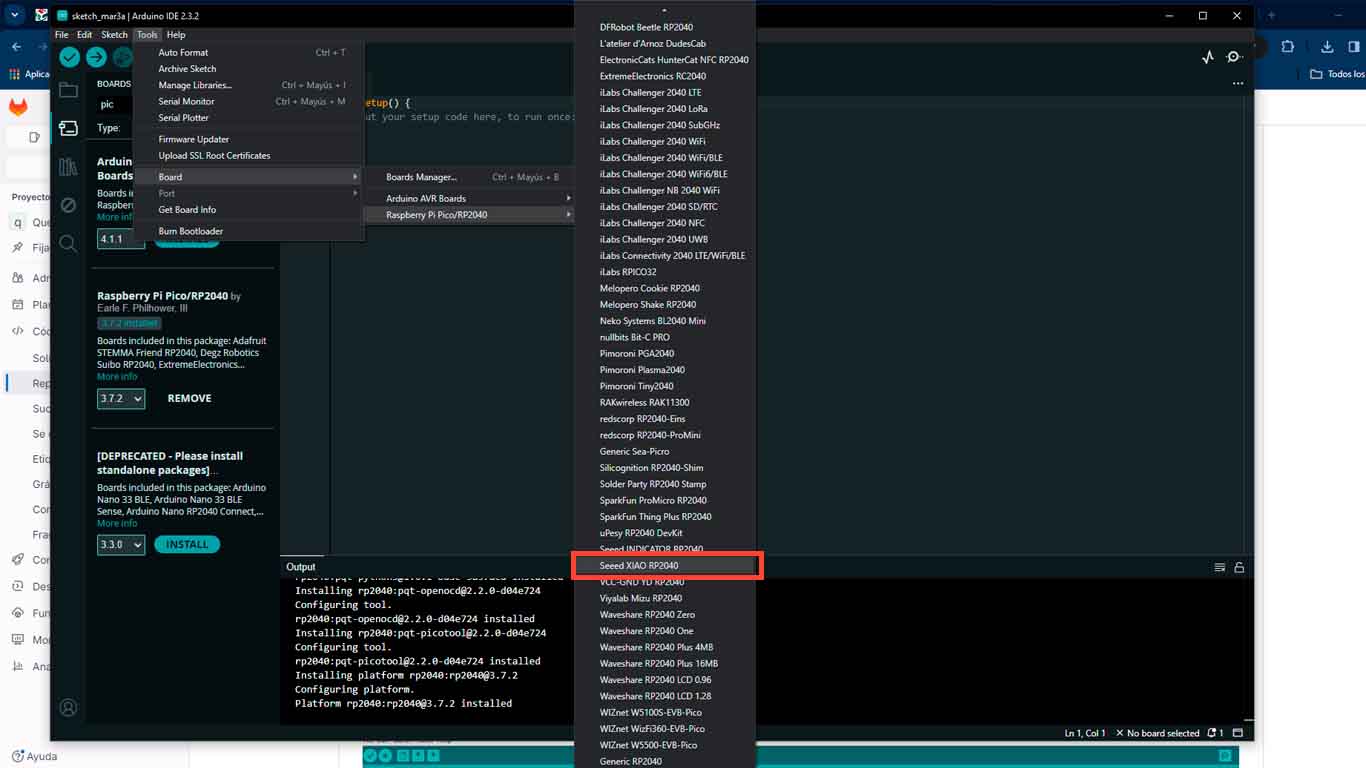
Task: Click the browser extensions puzzle icon
Action: [1287, 47]
